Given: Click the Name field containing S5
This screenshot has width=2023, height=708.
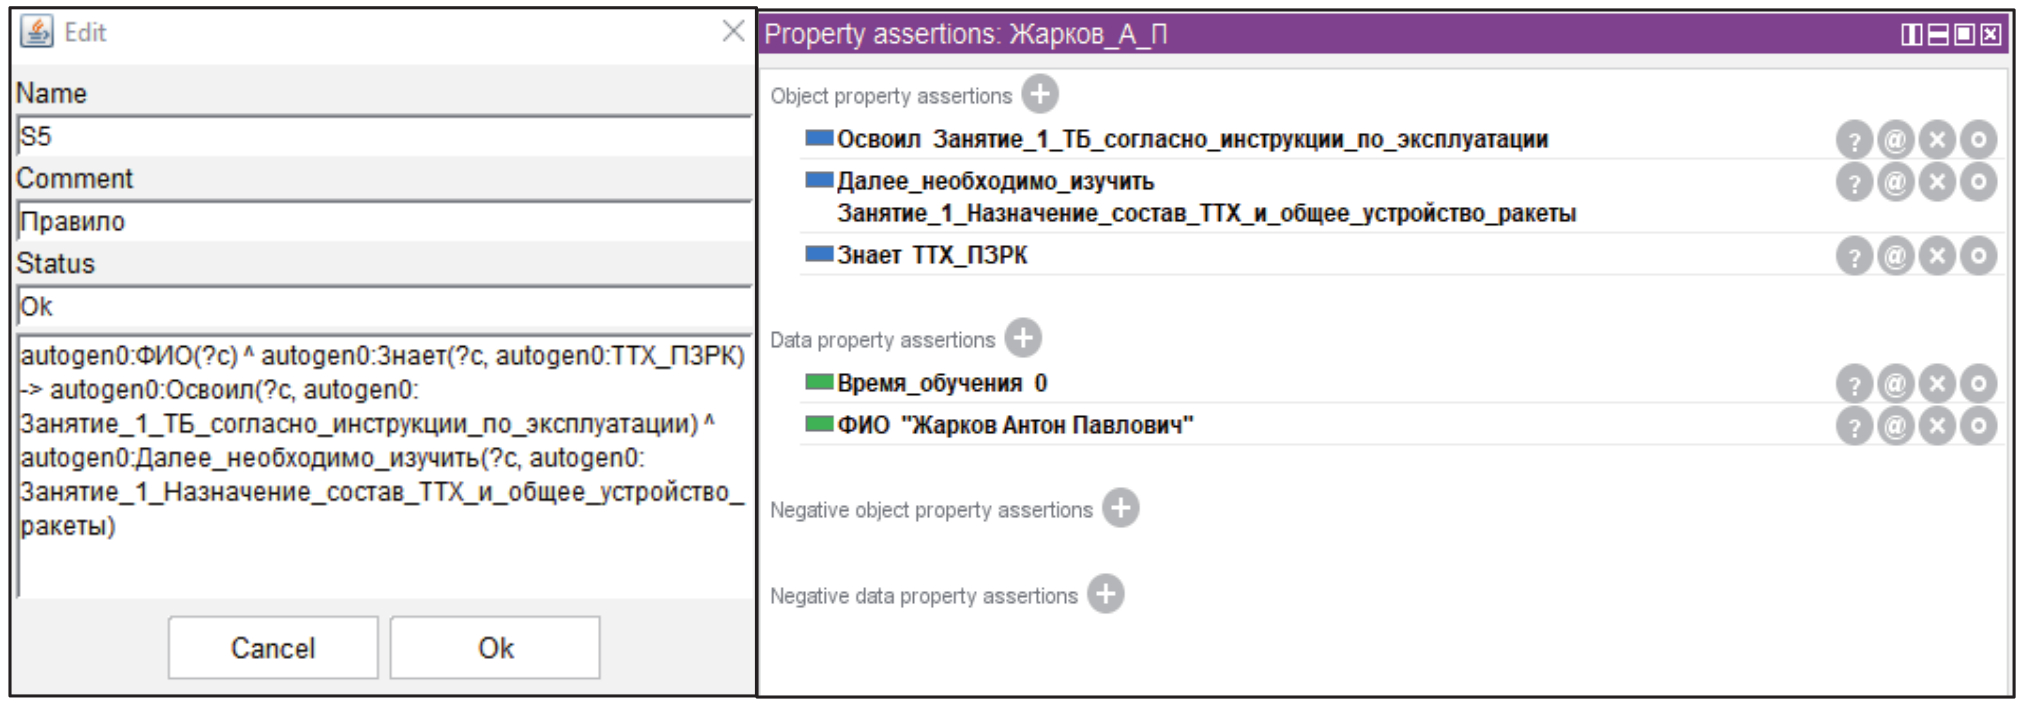Looking at the screenshot, I should [x=383, y=137].
